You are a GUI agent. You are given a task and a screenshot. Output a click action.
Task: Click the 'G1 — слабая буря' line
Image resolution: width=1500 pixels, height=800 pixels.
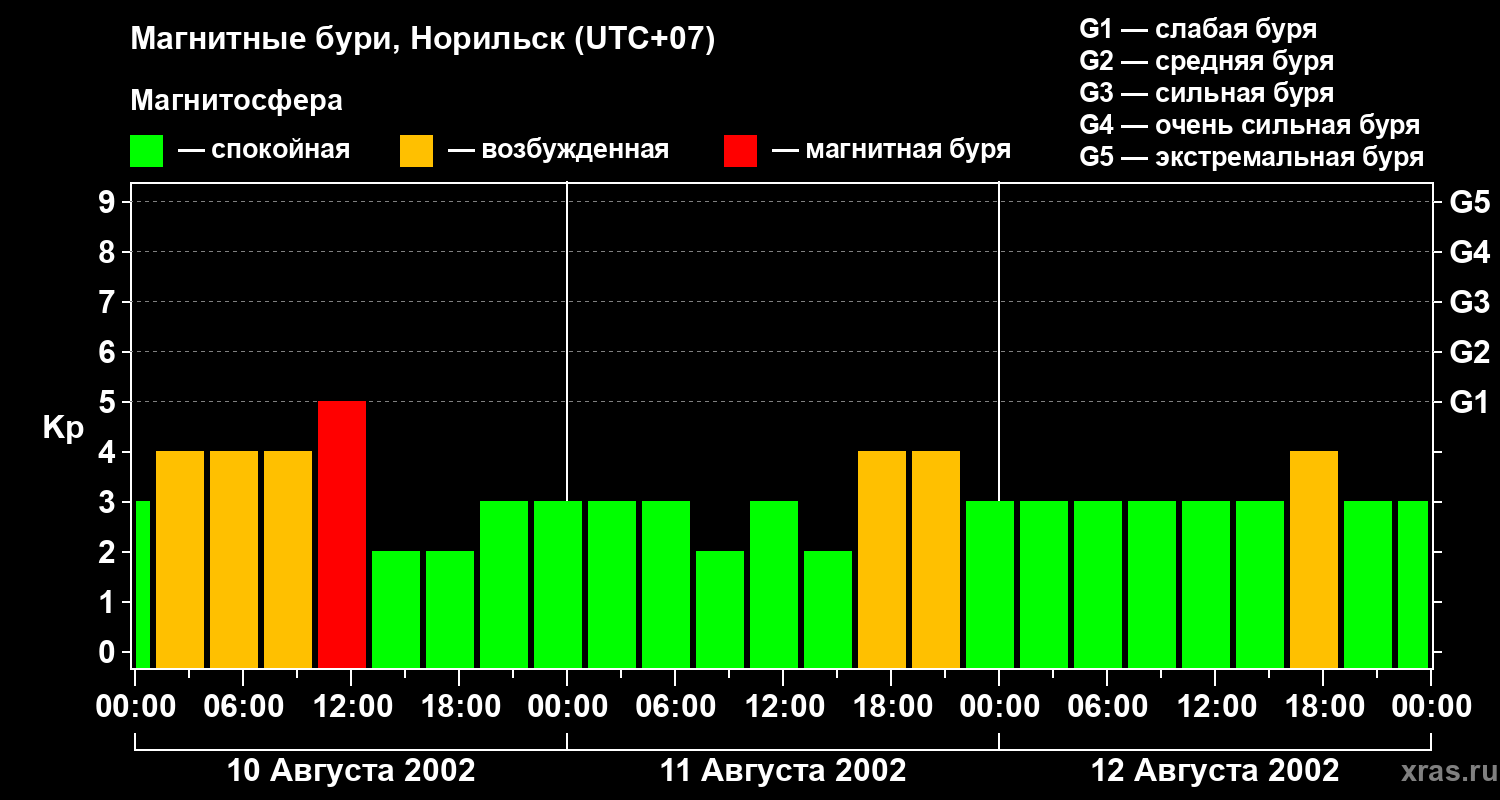[1198, 29]
